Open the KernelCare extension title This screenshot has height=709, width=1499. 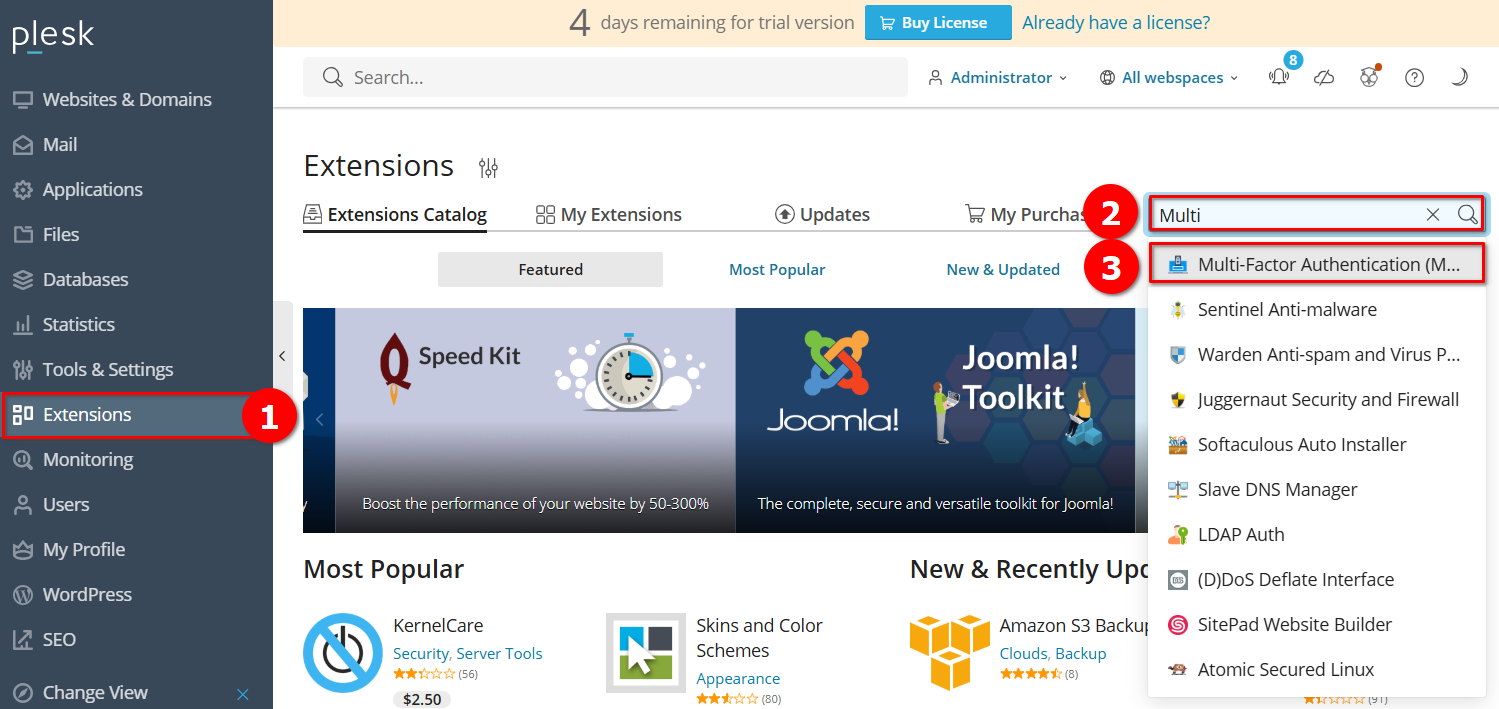click(x=438, y=625)
